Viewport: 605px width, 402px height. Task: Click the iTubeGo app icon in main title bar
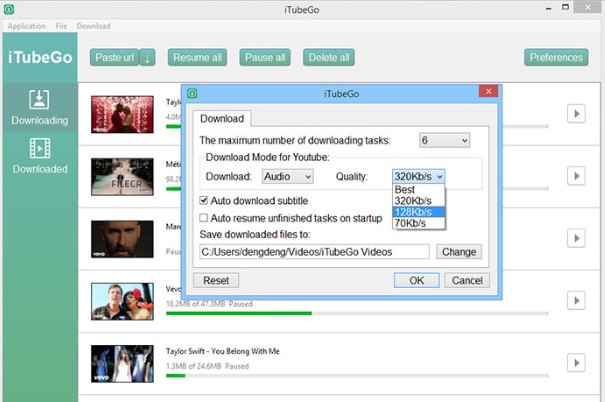tap(9, 9)
